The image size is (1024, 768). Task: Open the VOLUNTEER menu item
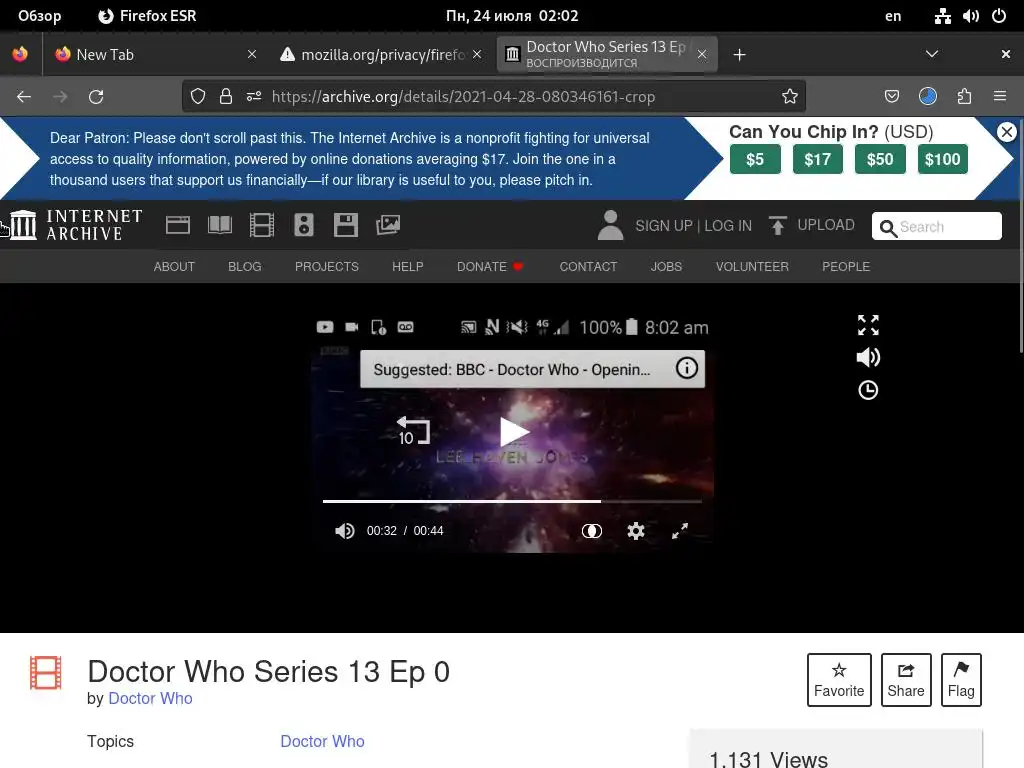click(x=752, y=266)
